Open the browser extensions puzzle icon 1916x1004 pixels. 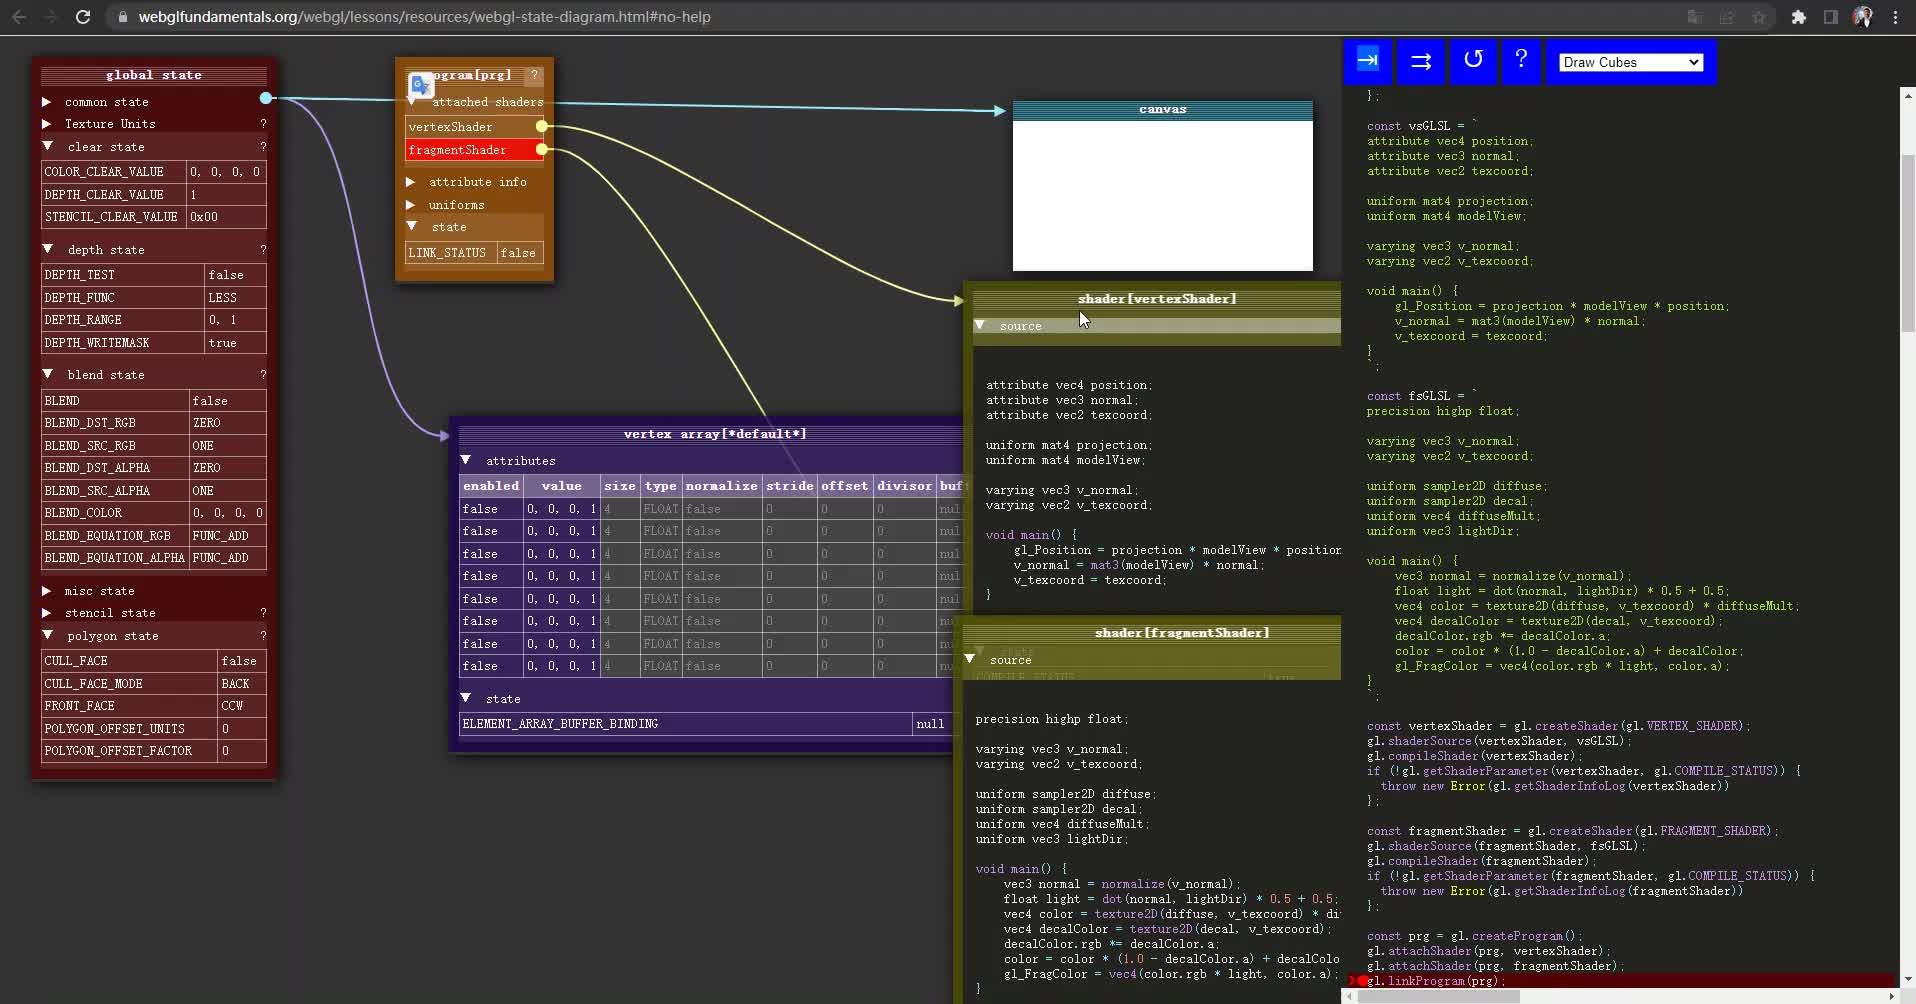(x=1798, y=17)
